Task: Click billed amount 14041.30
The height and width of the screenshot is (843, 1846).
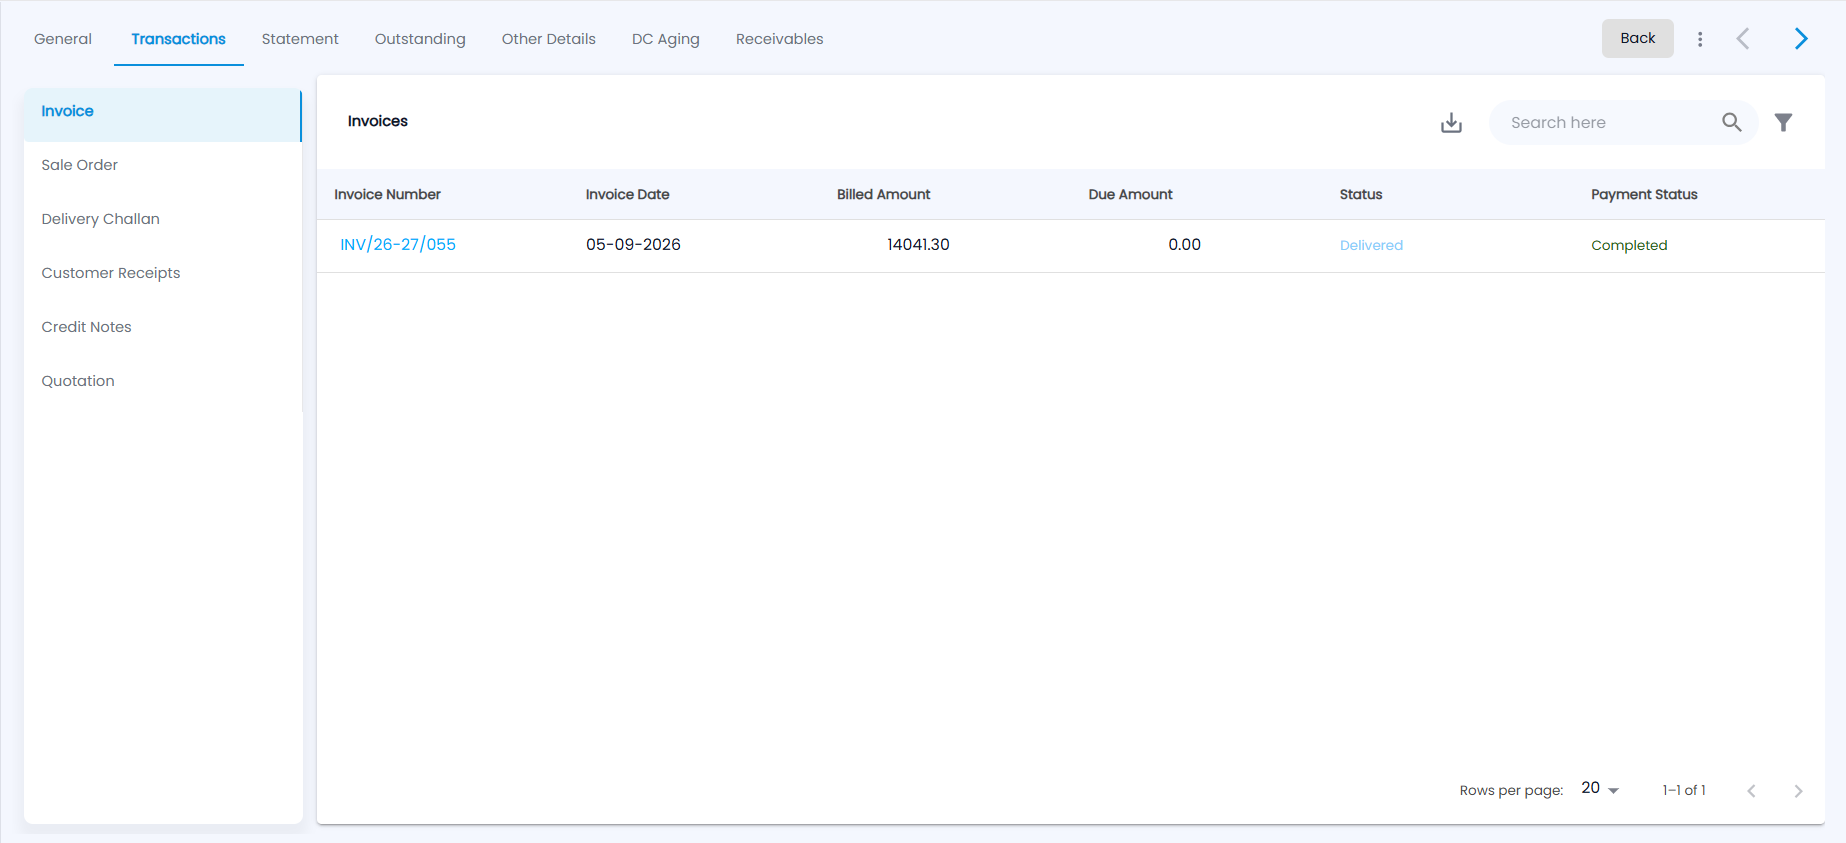Action: coord(918,245)
